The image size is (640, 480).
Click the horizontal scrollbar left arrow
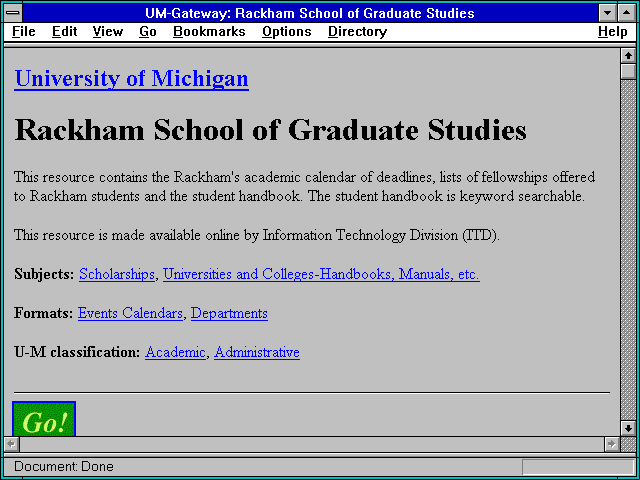coord(11,444)
